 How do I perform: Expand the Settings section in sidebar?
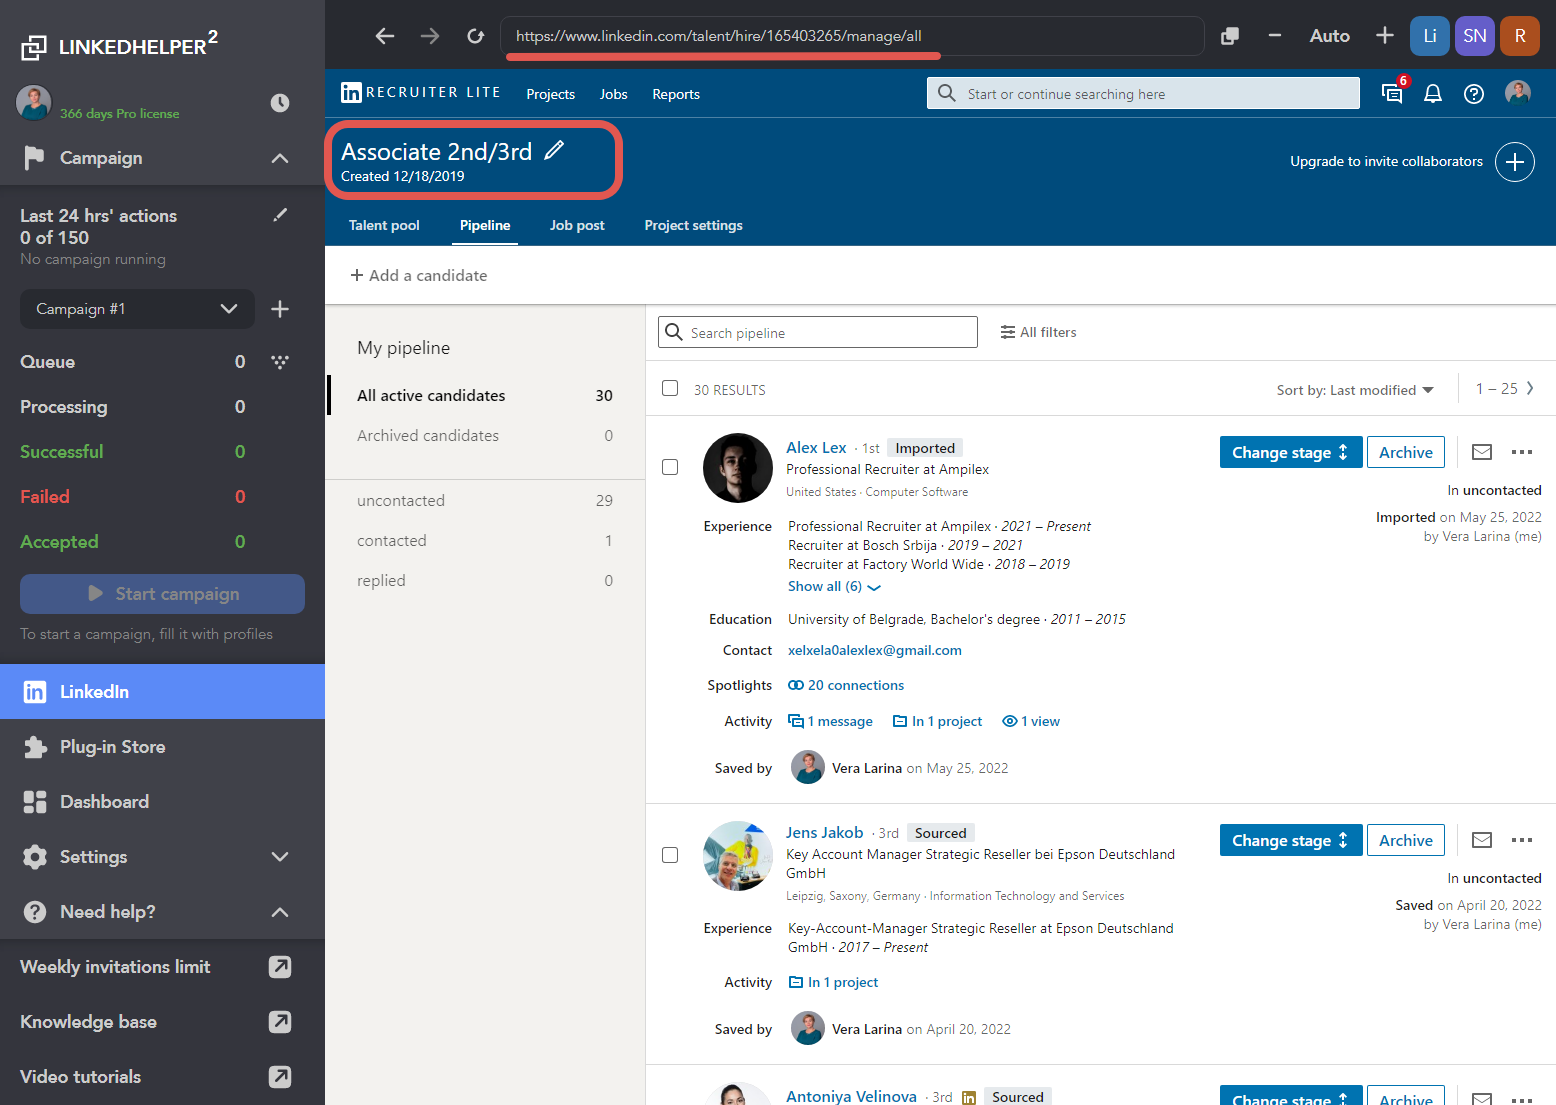pyautogui.click(x=280, y=857)
